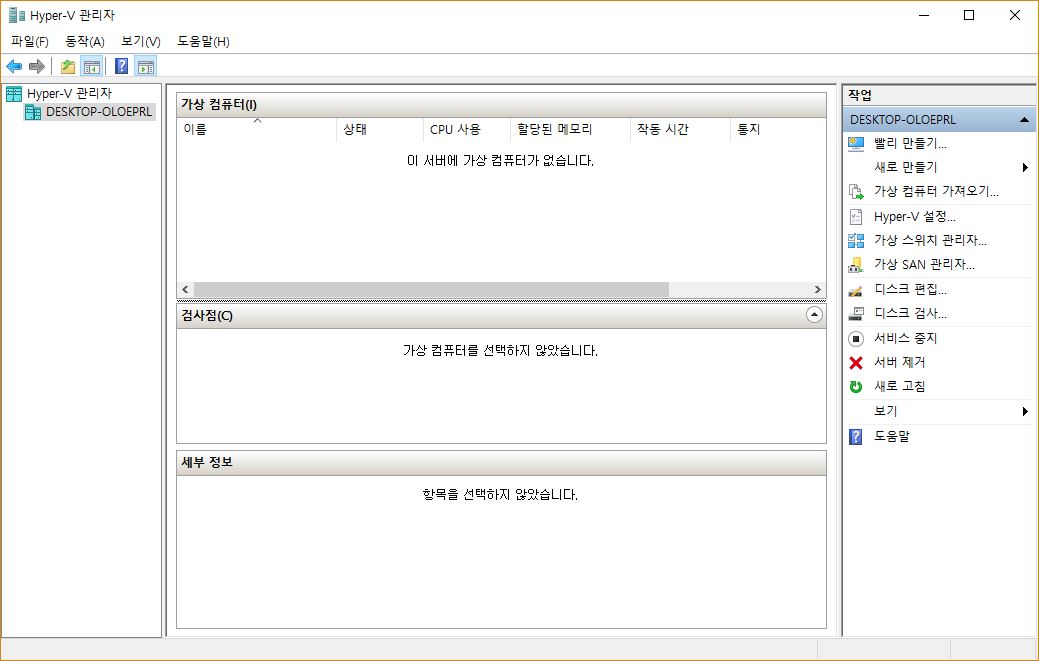Click '이 서버에 가상 컴퓨터가 없습니다.' message
1039x661 pixels.
[x=500, y=161]
